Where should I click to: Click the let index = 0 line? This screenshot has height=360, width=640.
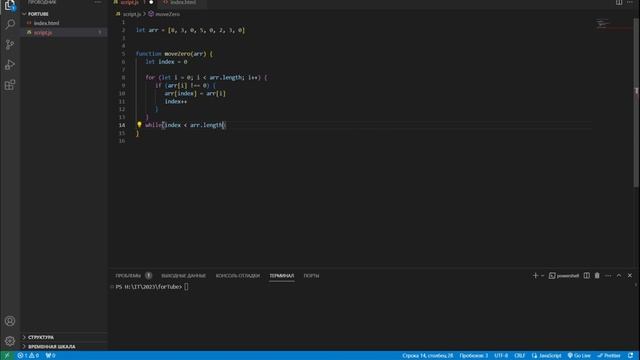[x=166, y=62]
